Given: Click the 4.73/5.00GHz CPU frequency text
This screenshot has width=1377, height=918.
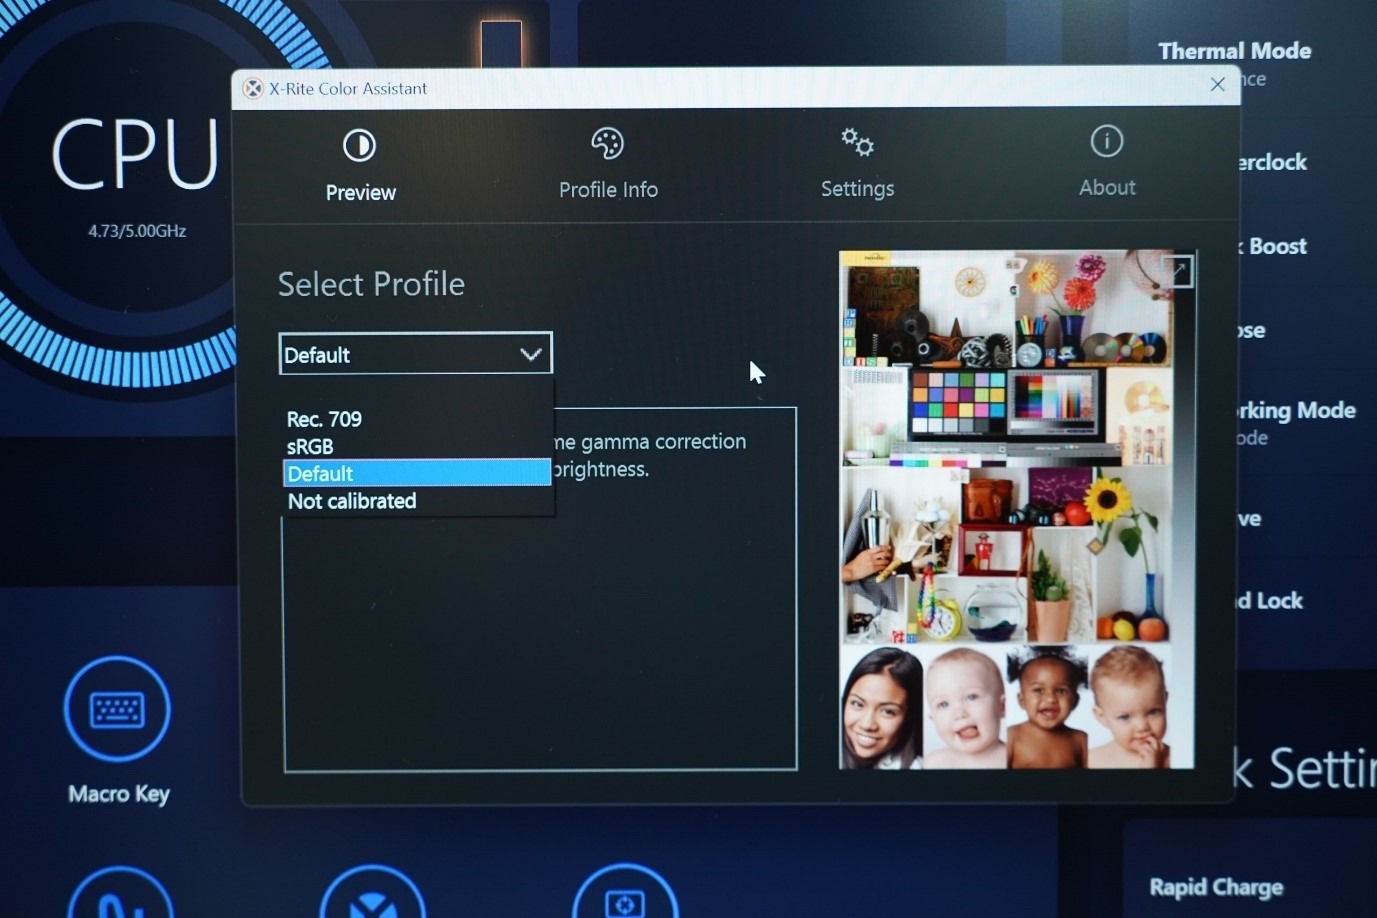Looking at the screenshot, I should pos(137,231).
